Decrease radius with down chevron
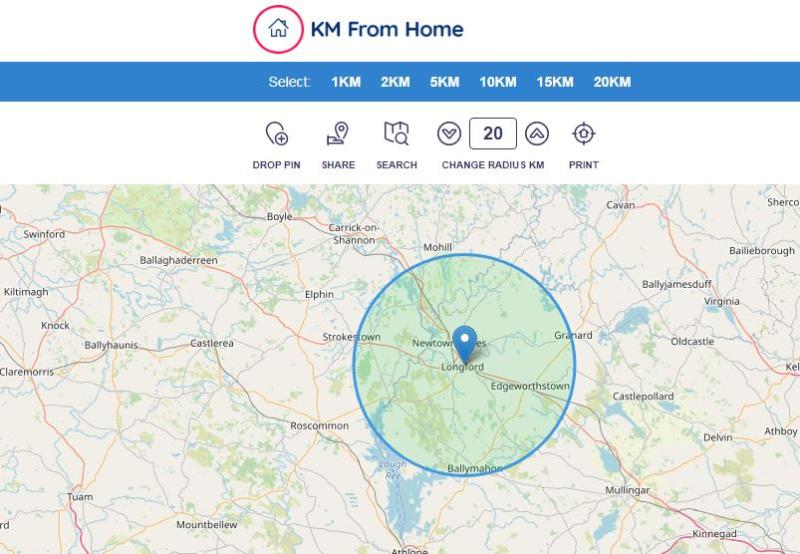 pyautogui.click(x=449, y=134)
